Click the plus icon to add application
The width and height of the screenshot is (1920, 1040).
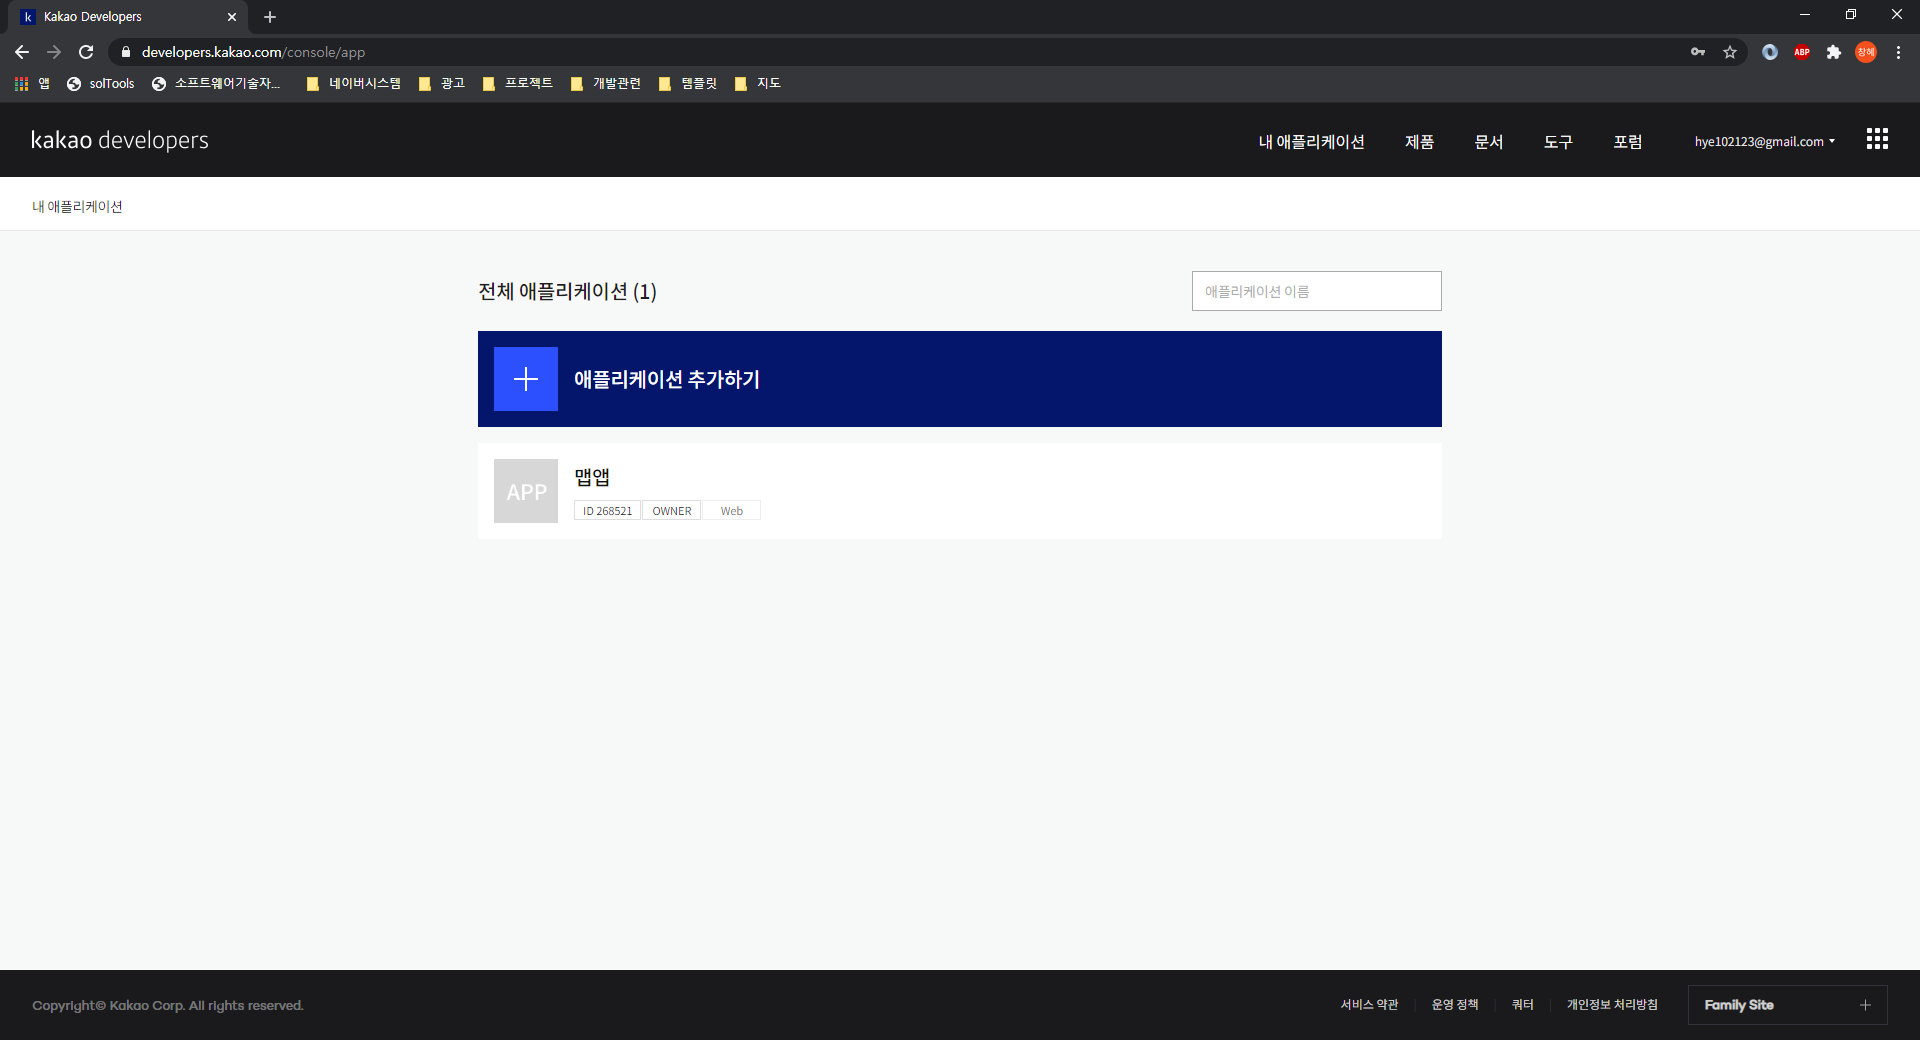[x=525, y=379]
